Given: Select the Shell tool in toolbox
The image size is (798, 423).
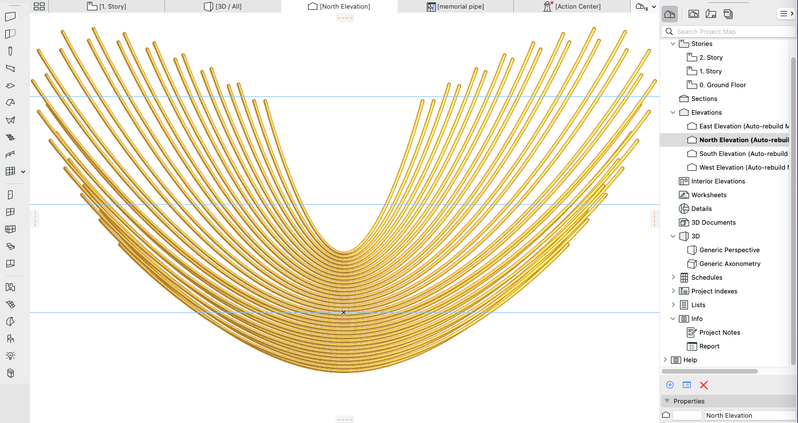Looking at the screenshot, I should pyautogui.click(x=10, y=120).
